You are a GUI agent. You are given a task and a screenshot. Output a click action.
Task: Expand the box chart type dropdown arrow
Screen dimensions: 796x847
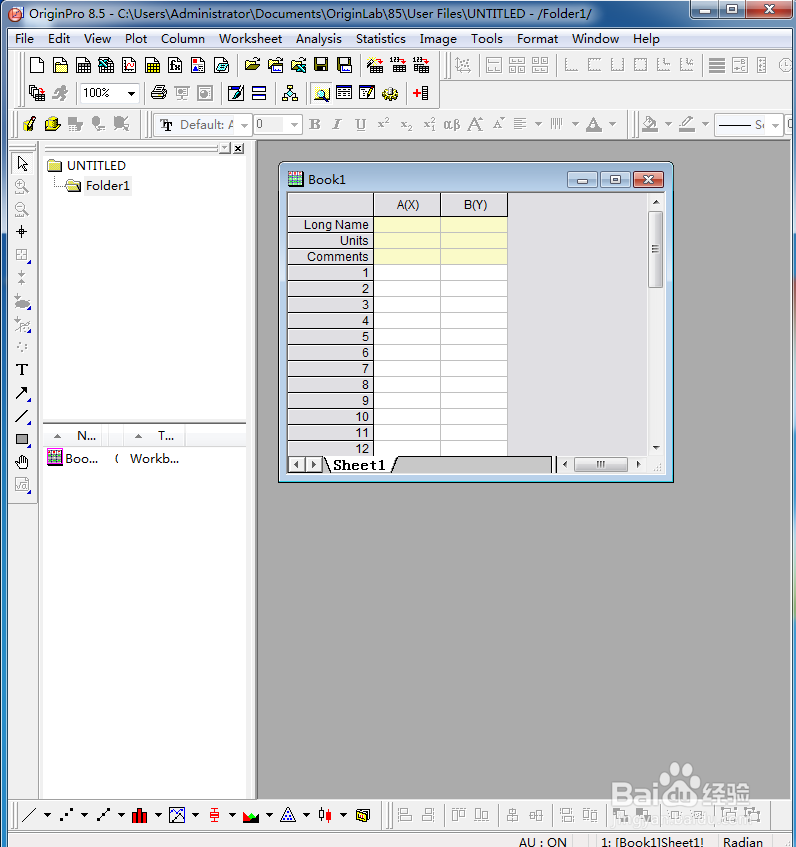[232, 815]
